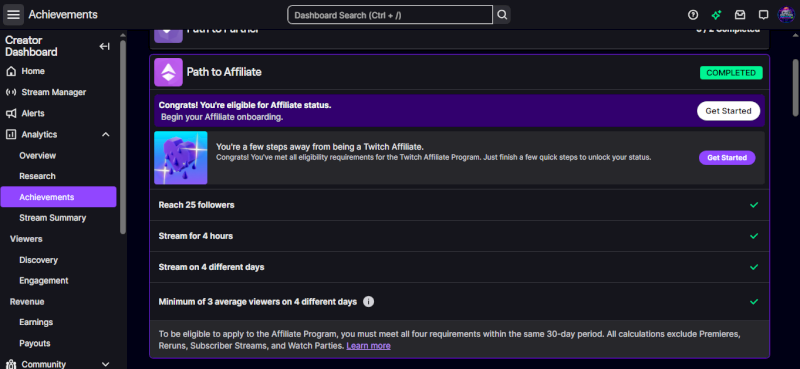Click the Affiliate promo heart thumbnail
The width and height of the screenshot is (800, 369).
coord(181,158)
